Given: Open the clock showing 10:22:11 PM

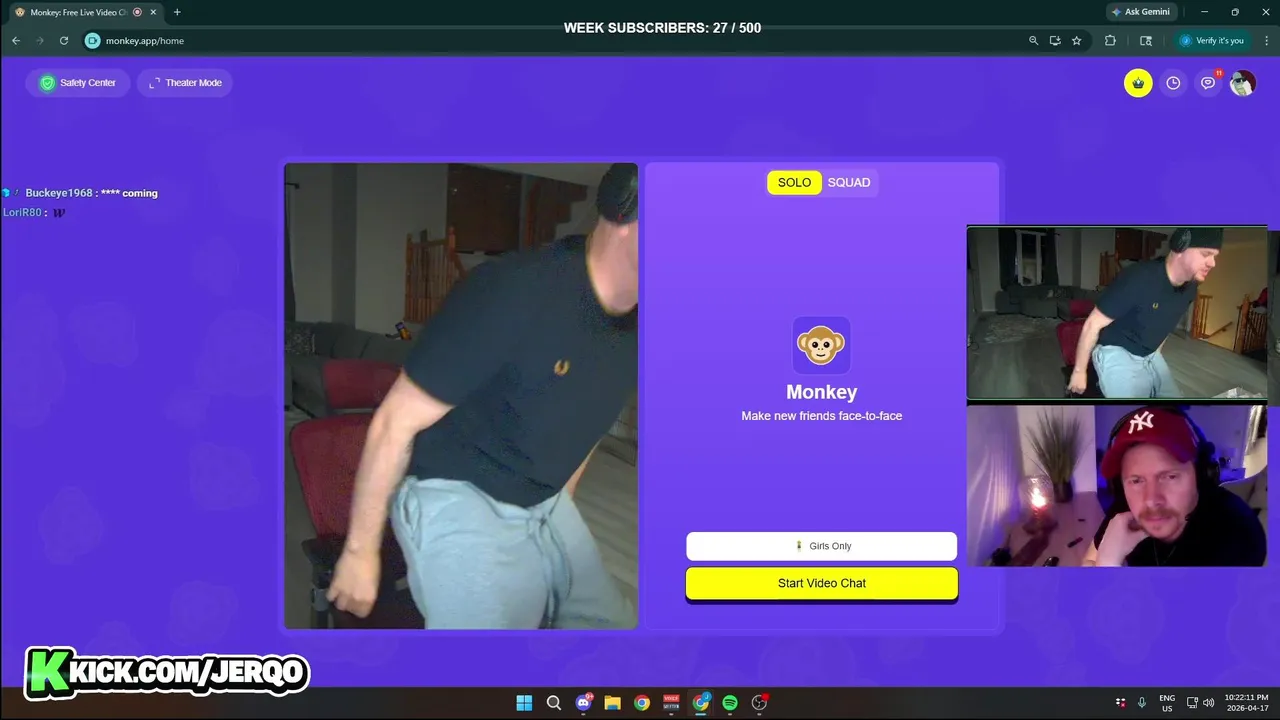Looking at the screenshot, I should click(1246, 703).
